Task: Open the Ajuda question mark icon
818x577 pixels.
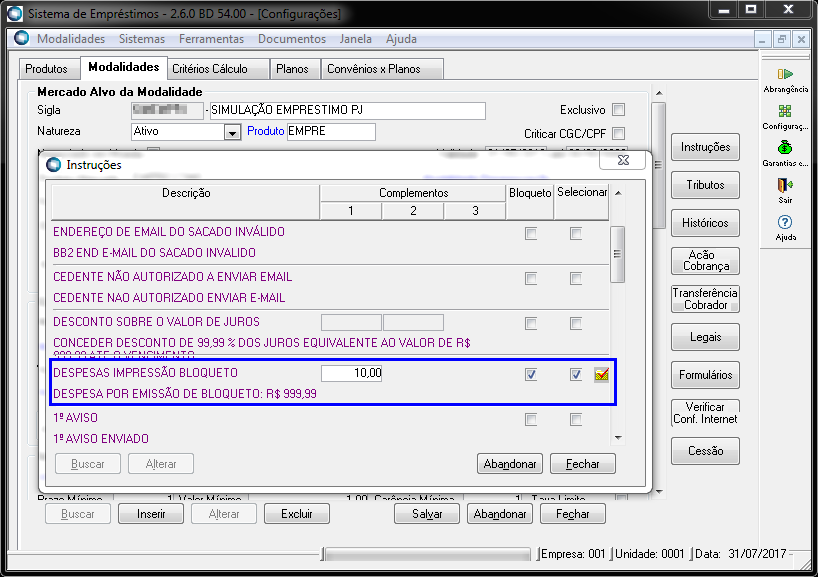Action: tap(785, 223)
